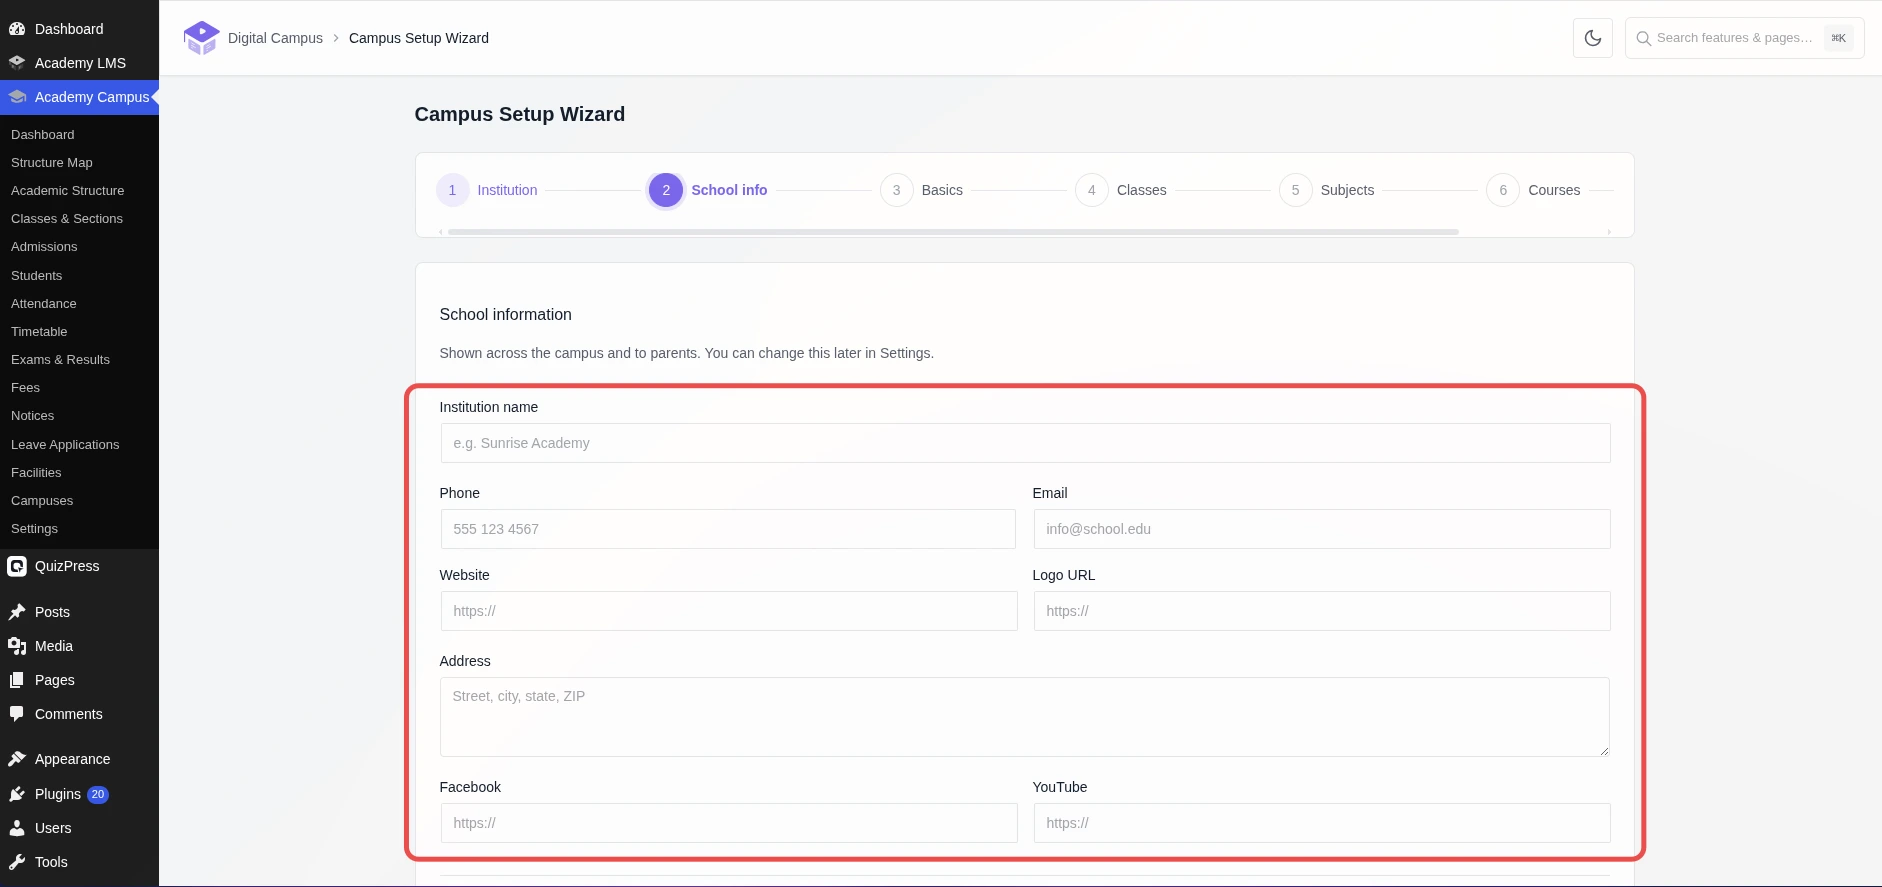Click the Logo URL field

pos(1321,611)
